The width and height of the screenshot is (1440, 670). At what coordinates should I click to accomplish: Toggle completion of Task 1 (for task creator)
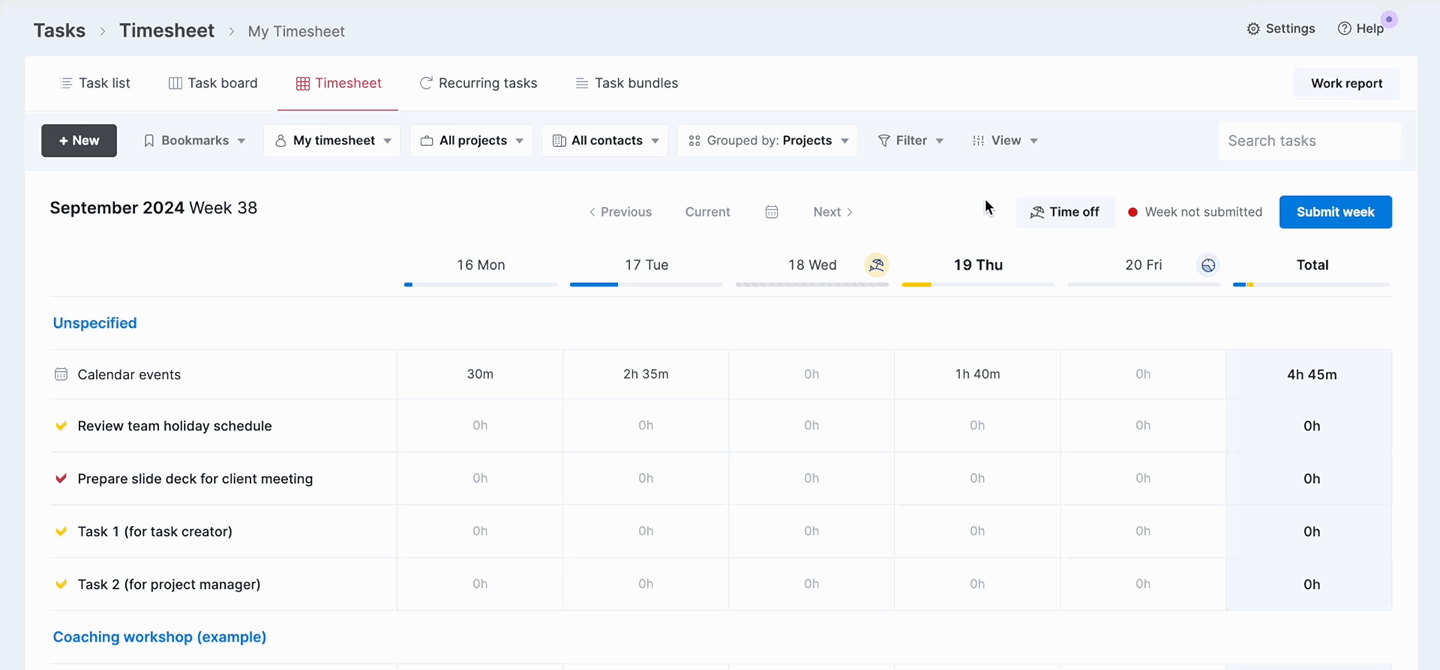point(61,532)
